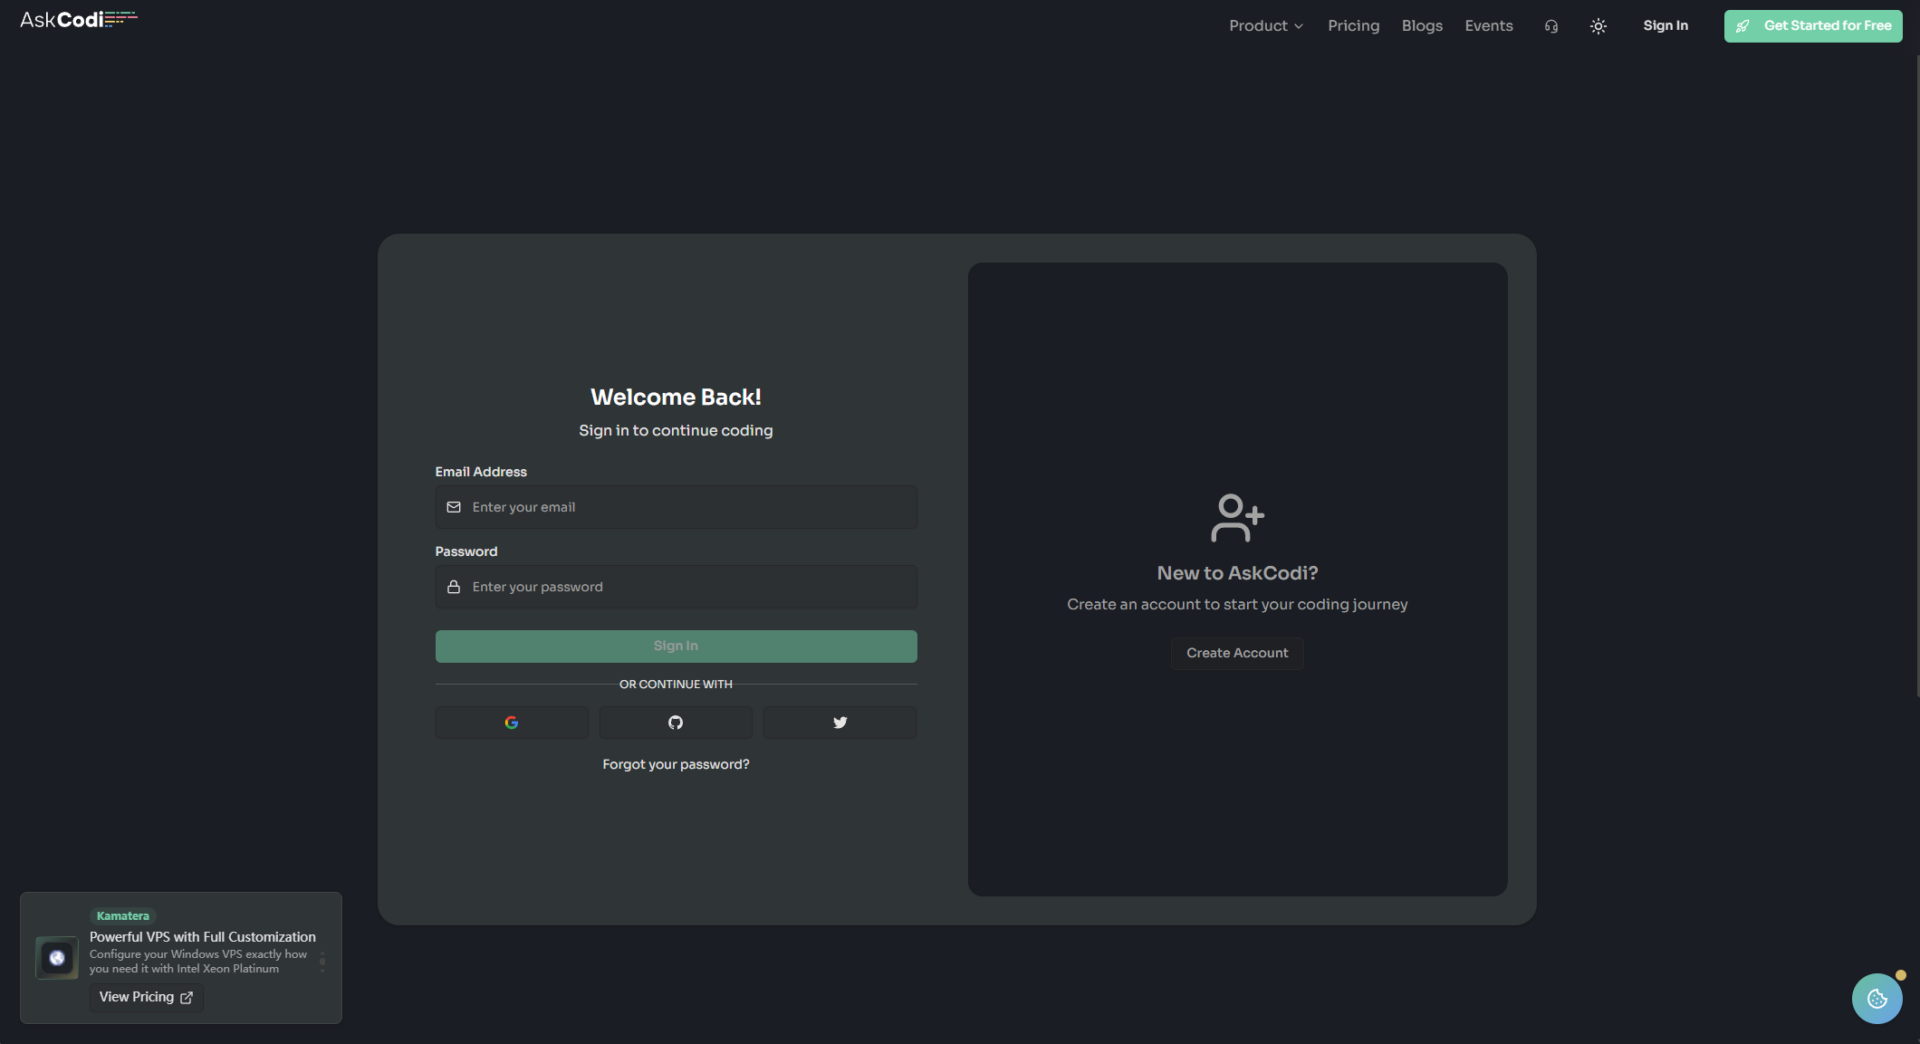1920x1044 pixels.
Task: Sign in with Twitter icon
Action: 839,722
